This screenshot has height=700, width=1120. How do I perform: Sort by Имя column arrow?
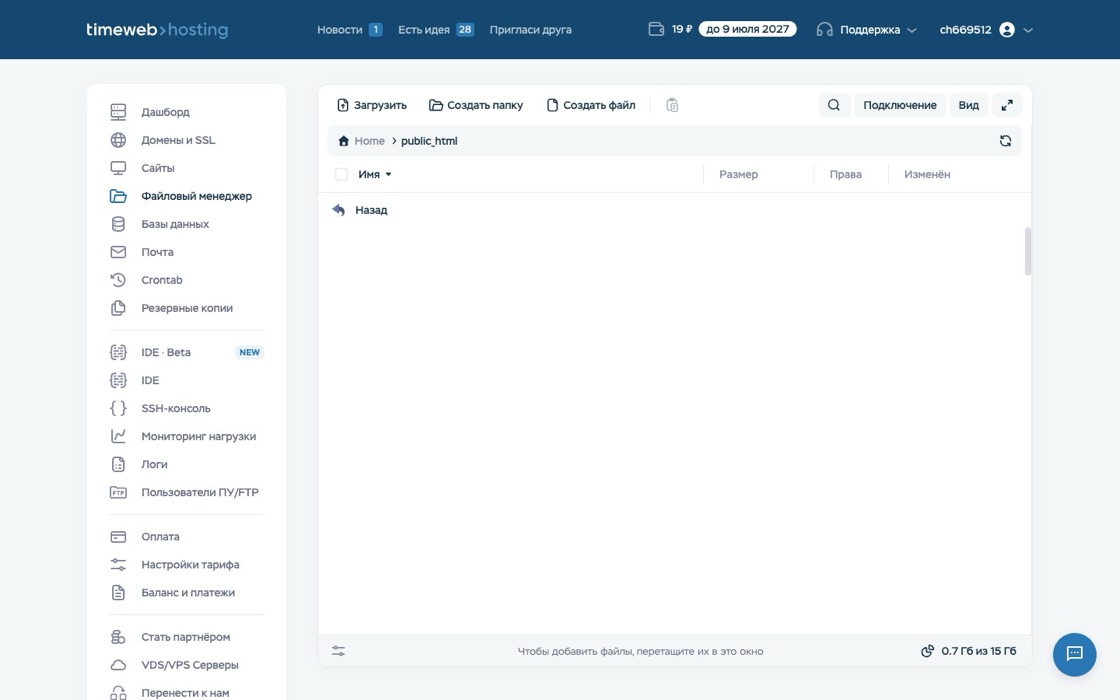click(389, 174)
